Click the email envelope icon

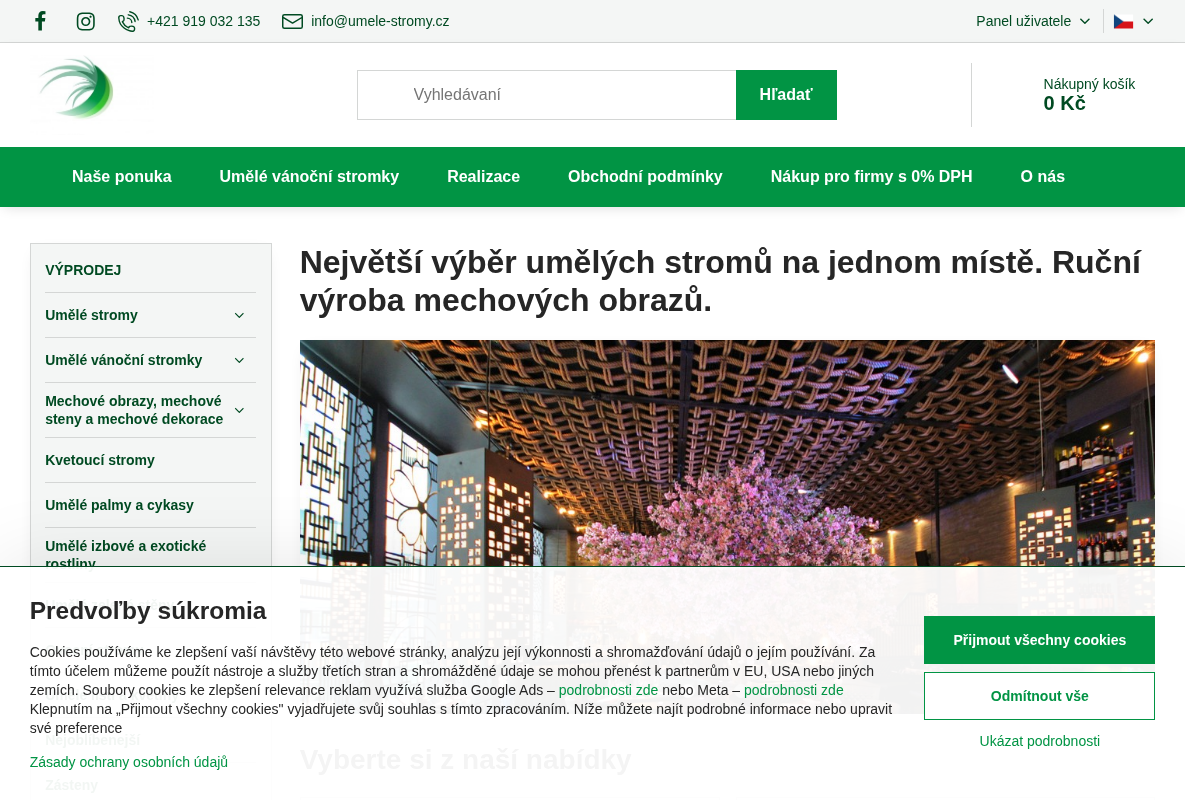click(x=292, y=21)
